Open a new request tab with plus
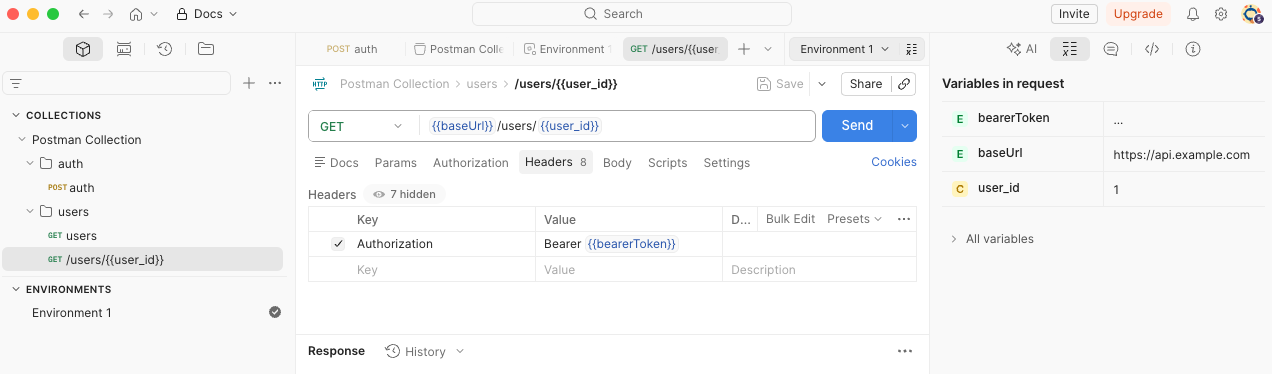 click(x=743, y=48)
